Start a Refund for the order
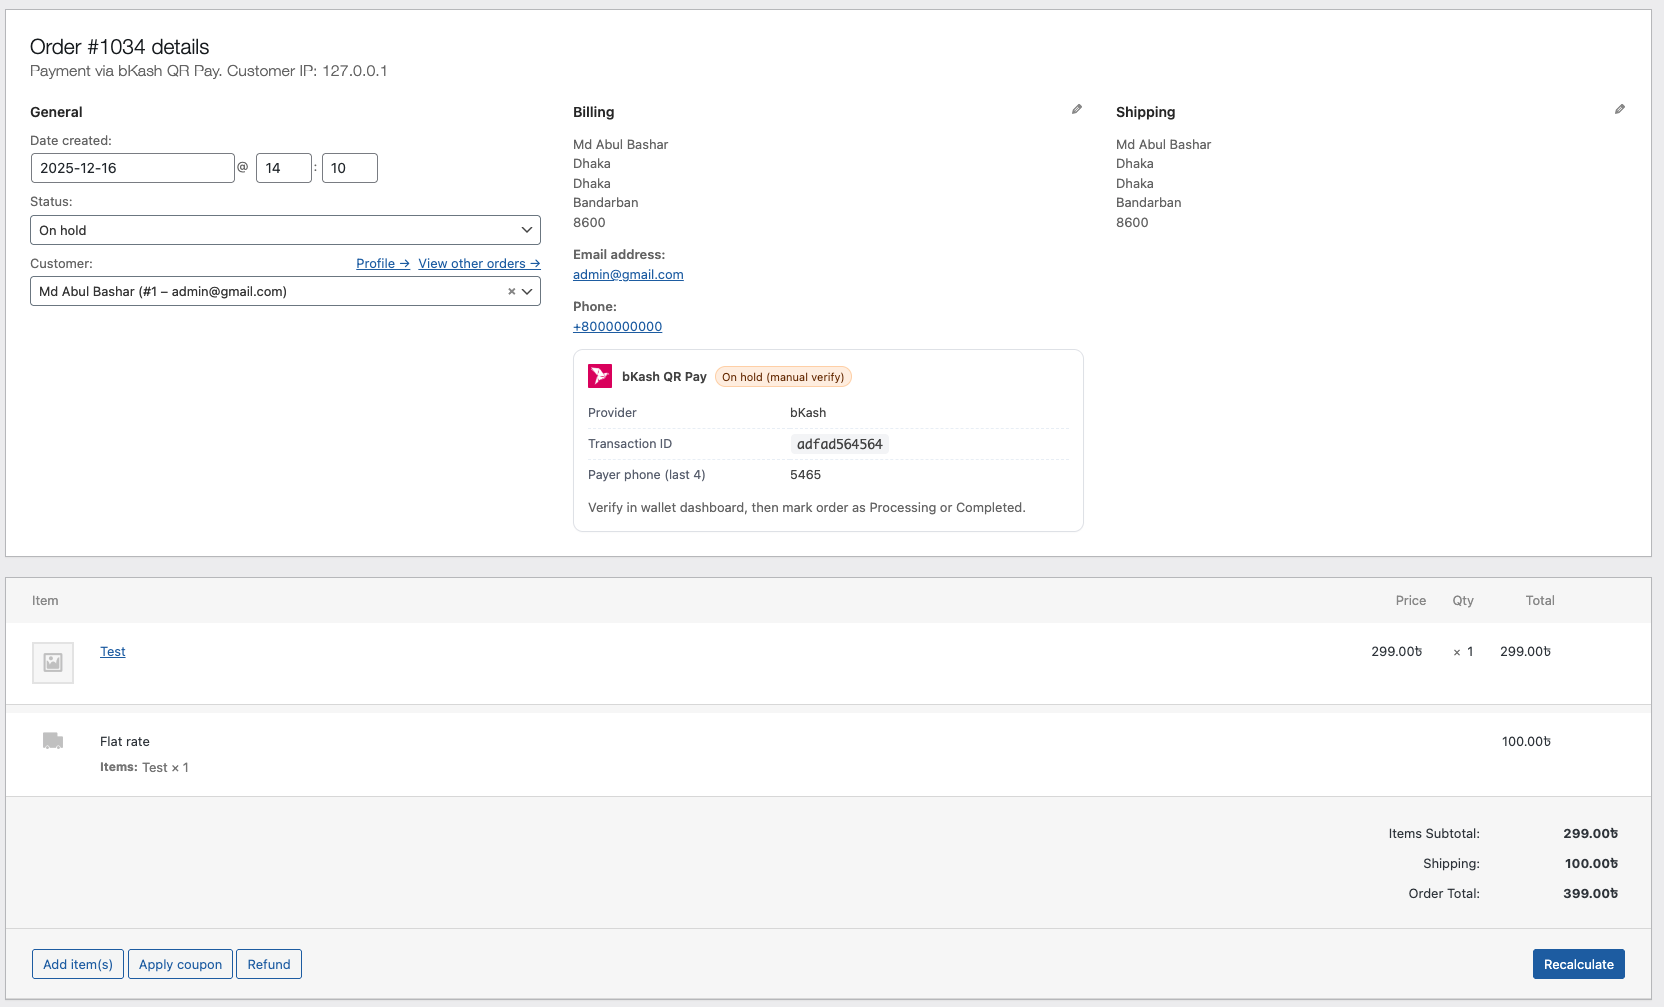The image size is (1664, 1007). tap(268, 963)
